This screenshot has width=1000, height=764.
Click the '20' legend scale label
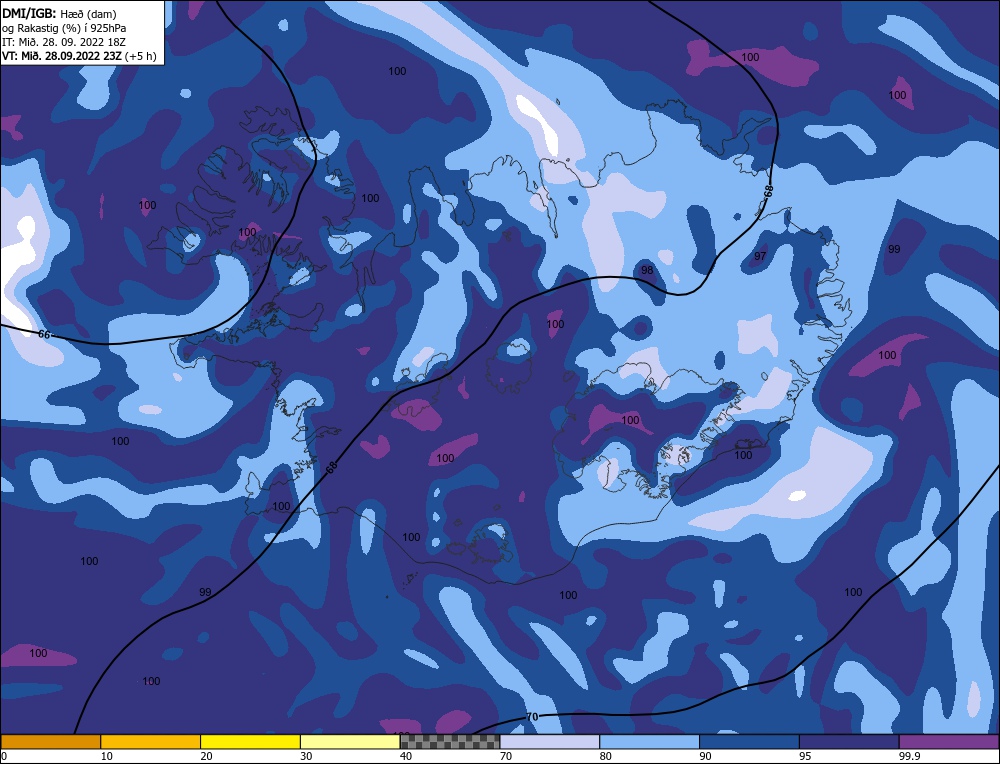pos(207,756)
